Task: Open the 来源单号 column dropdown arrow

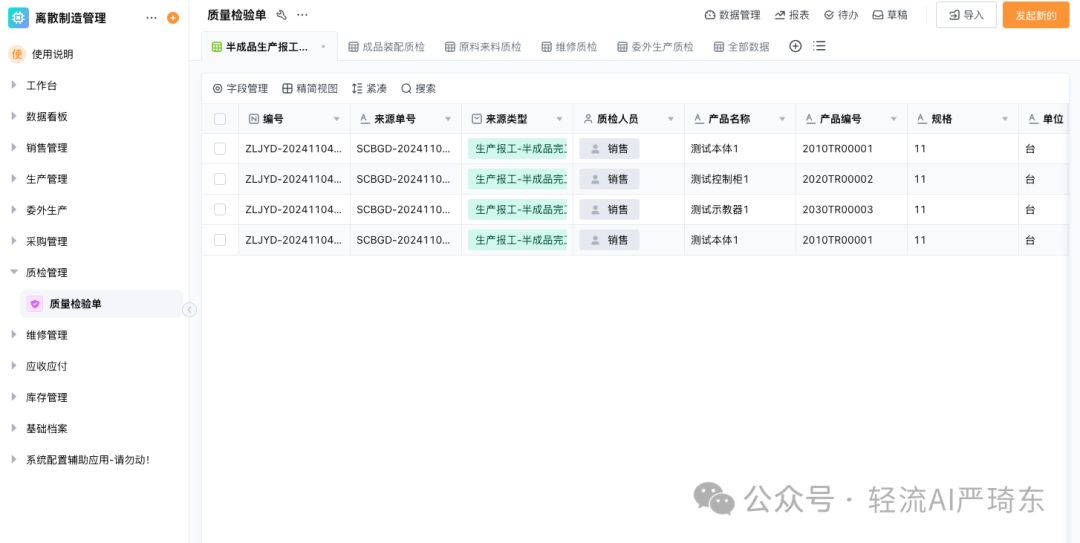Action: coord(448,119)
